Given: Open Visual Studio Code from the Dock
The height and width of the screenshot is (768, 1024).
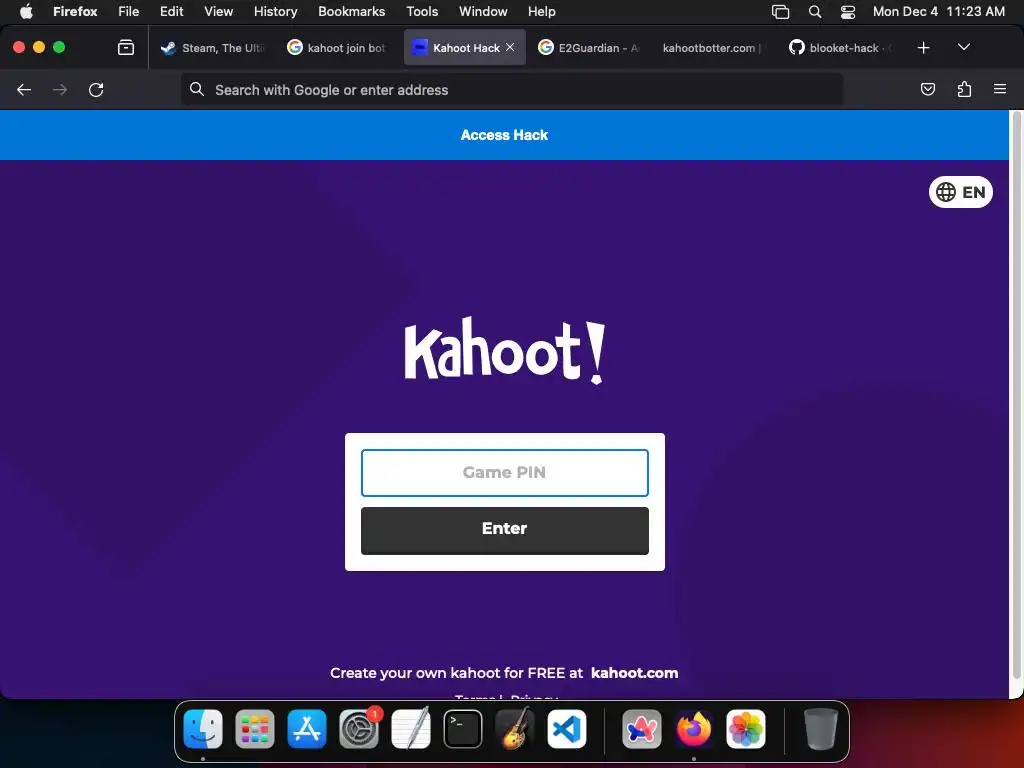Looking at the screenshot, I should point(567,729).
